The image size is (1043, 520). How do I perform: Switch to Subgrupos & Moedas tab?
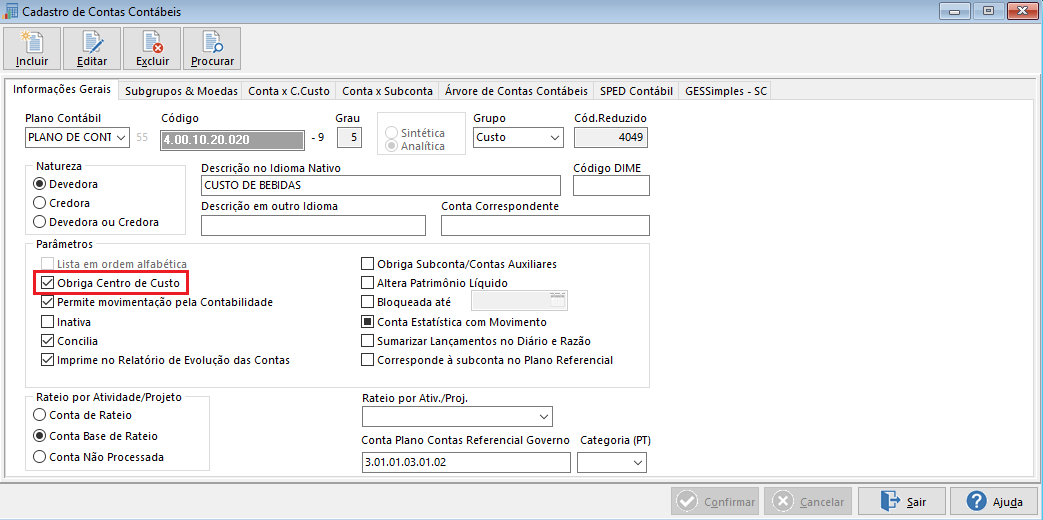(181, 92)
